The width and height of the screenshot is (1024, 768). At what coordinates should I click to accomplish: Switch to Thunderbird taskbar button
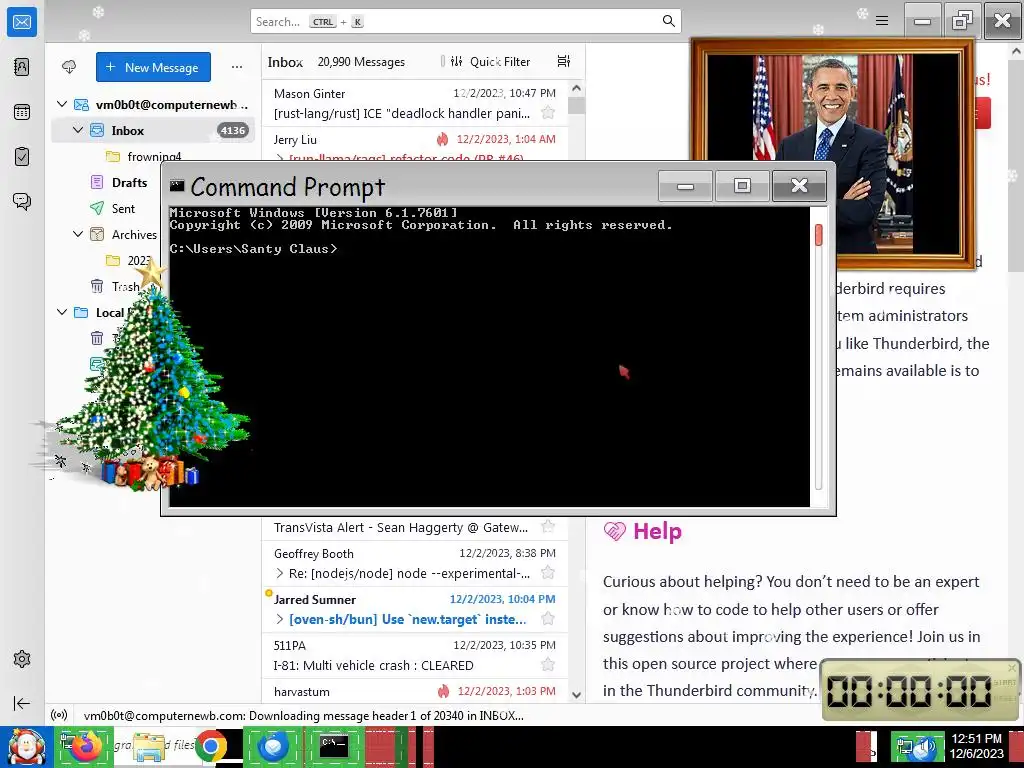(x=273, y=746)
